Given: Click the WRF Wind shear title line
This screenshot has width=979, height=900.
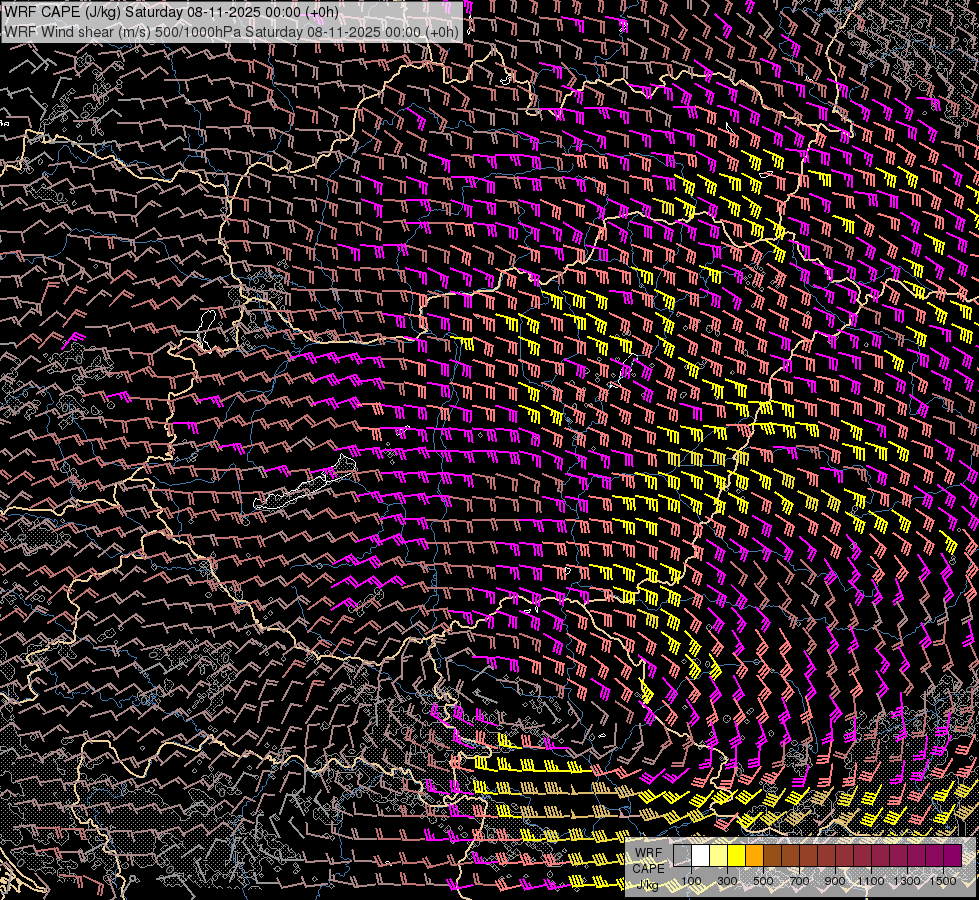Looking at the screenshot, I should click(x=231, y=31).
